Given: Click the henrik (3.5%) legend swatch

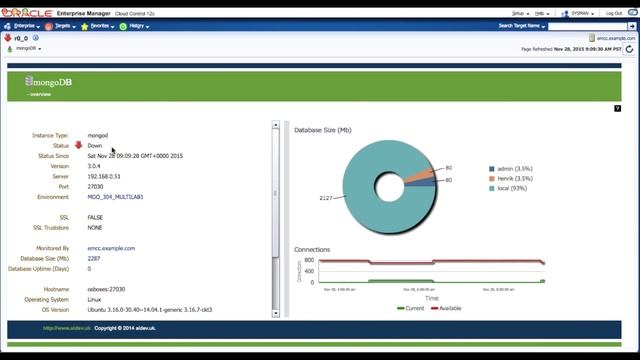Looking at the screenshot, I should point(491,178).
